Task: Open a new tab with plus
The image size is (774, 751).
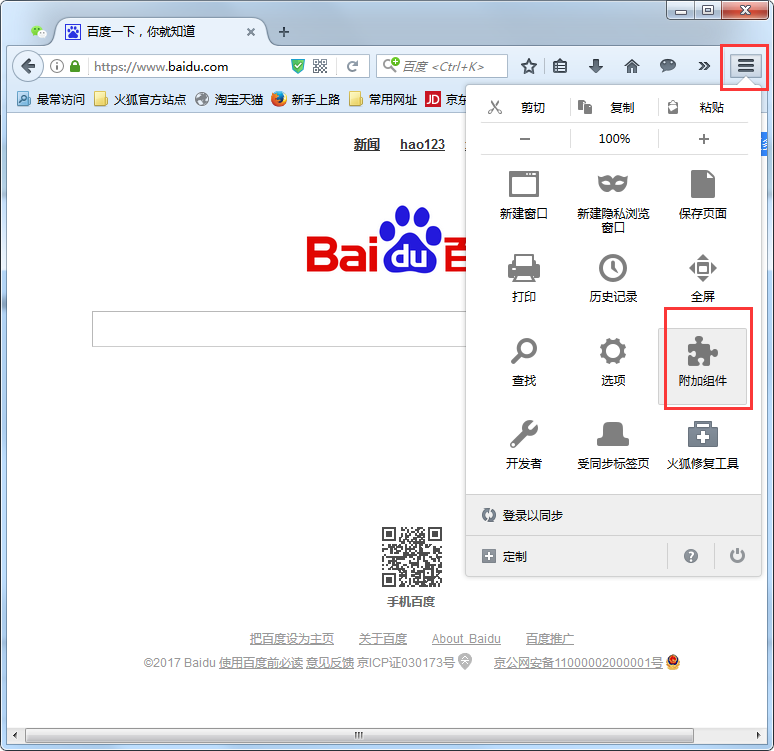Action: [284, 32]
